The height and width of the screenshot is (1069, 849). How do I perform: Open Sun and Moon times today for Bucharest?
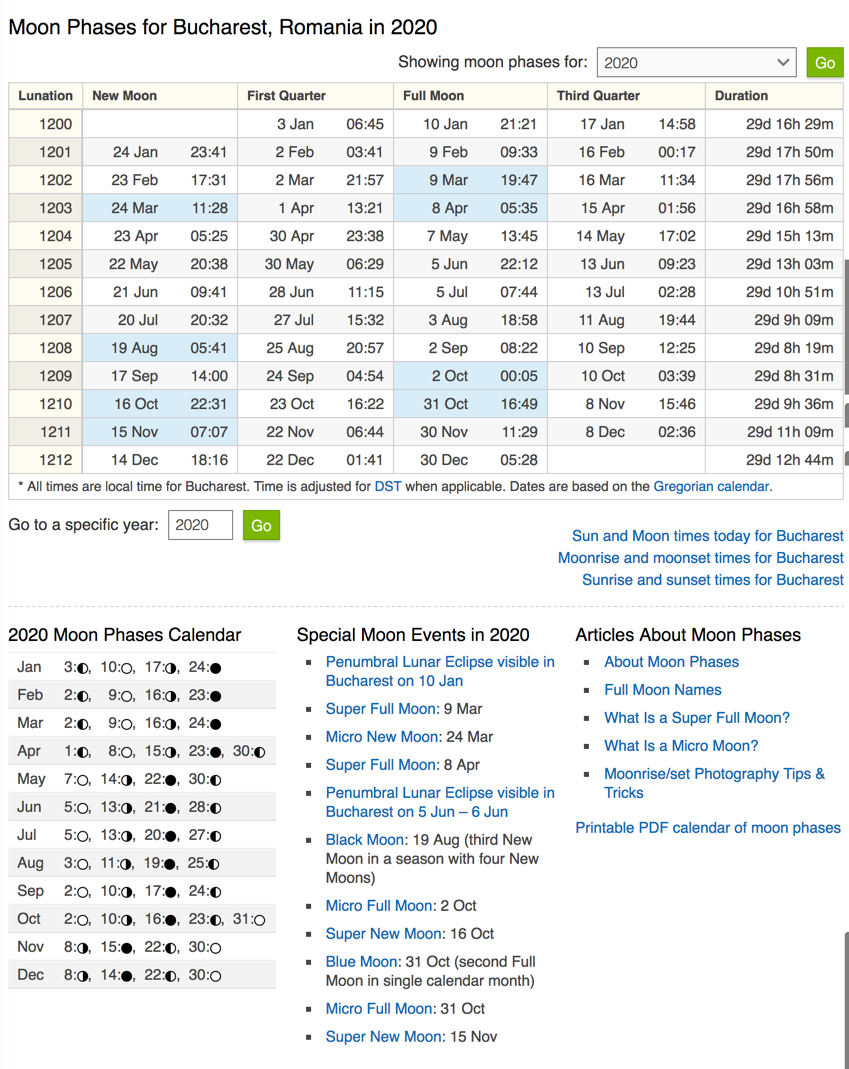pyautogui.click(x=707, y=536)
